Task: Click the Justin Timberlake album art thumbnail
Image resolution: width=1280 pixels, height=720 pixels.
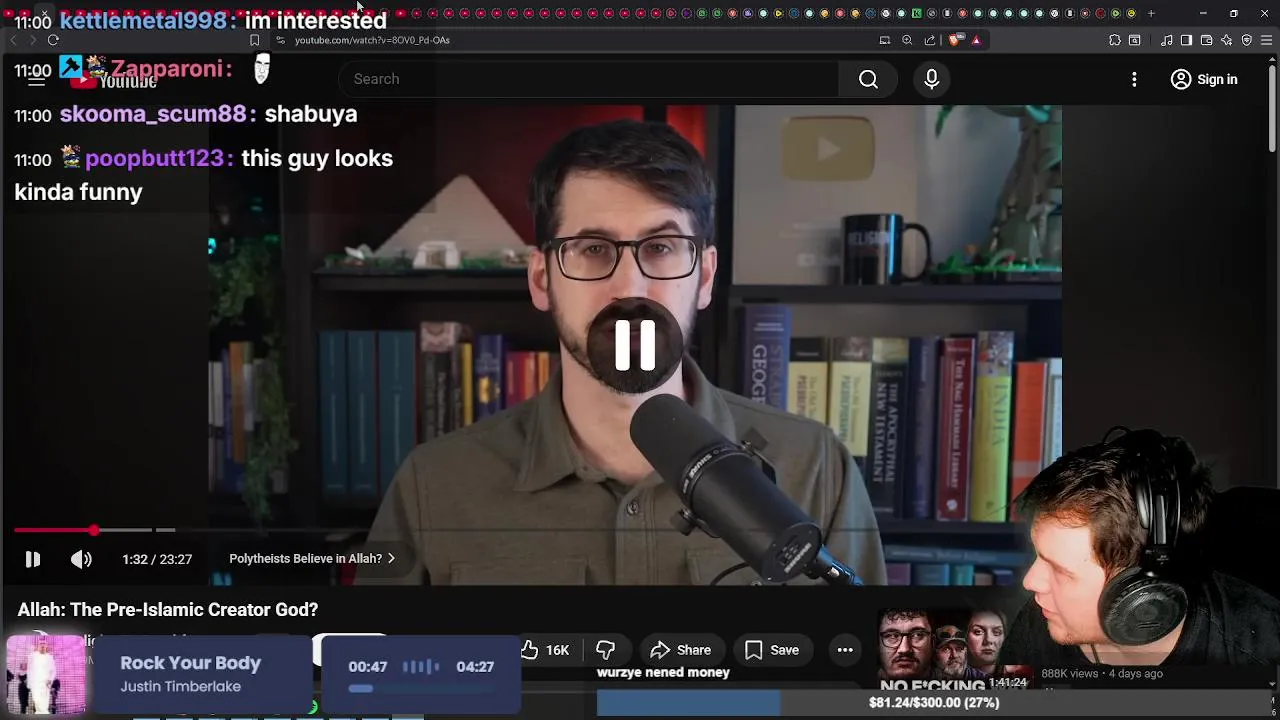Action: 46,675
